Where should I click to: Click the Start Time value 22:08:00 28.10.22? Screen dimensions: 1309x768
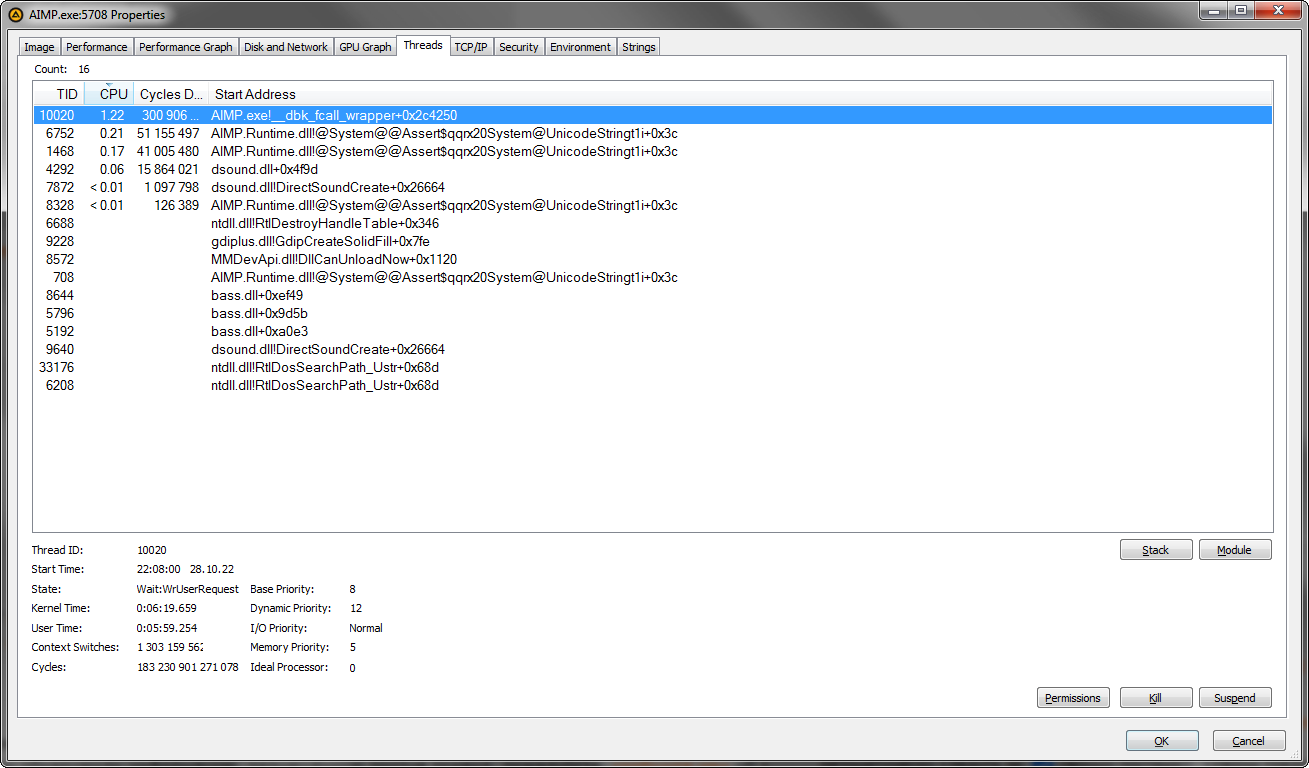coord(185,569)
